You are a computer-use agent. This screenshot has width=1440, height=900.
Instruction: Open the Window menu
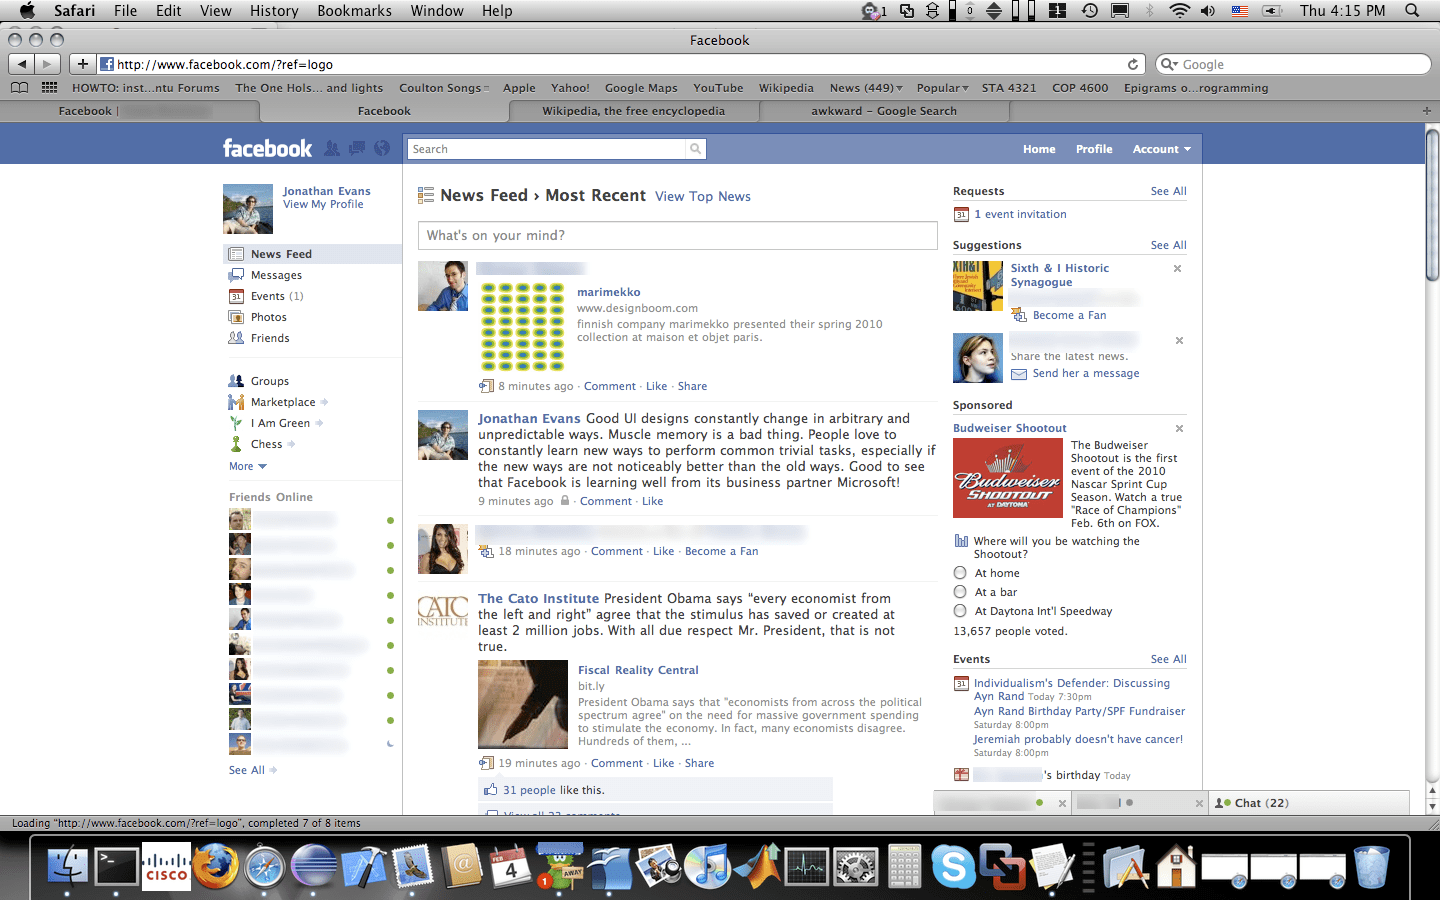click(x=437, y=11)
